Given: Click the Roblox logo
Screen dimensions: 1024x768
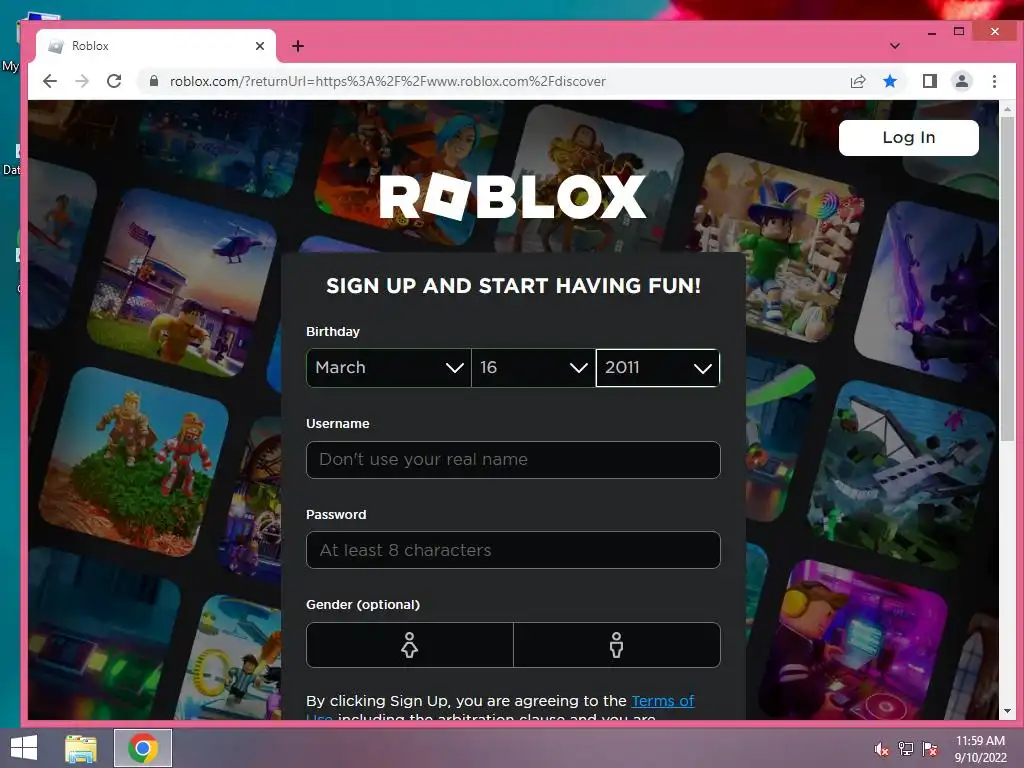Looking at the screenshot, I should pyautogui.click(x=513, y=197).
